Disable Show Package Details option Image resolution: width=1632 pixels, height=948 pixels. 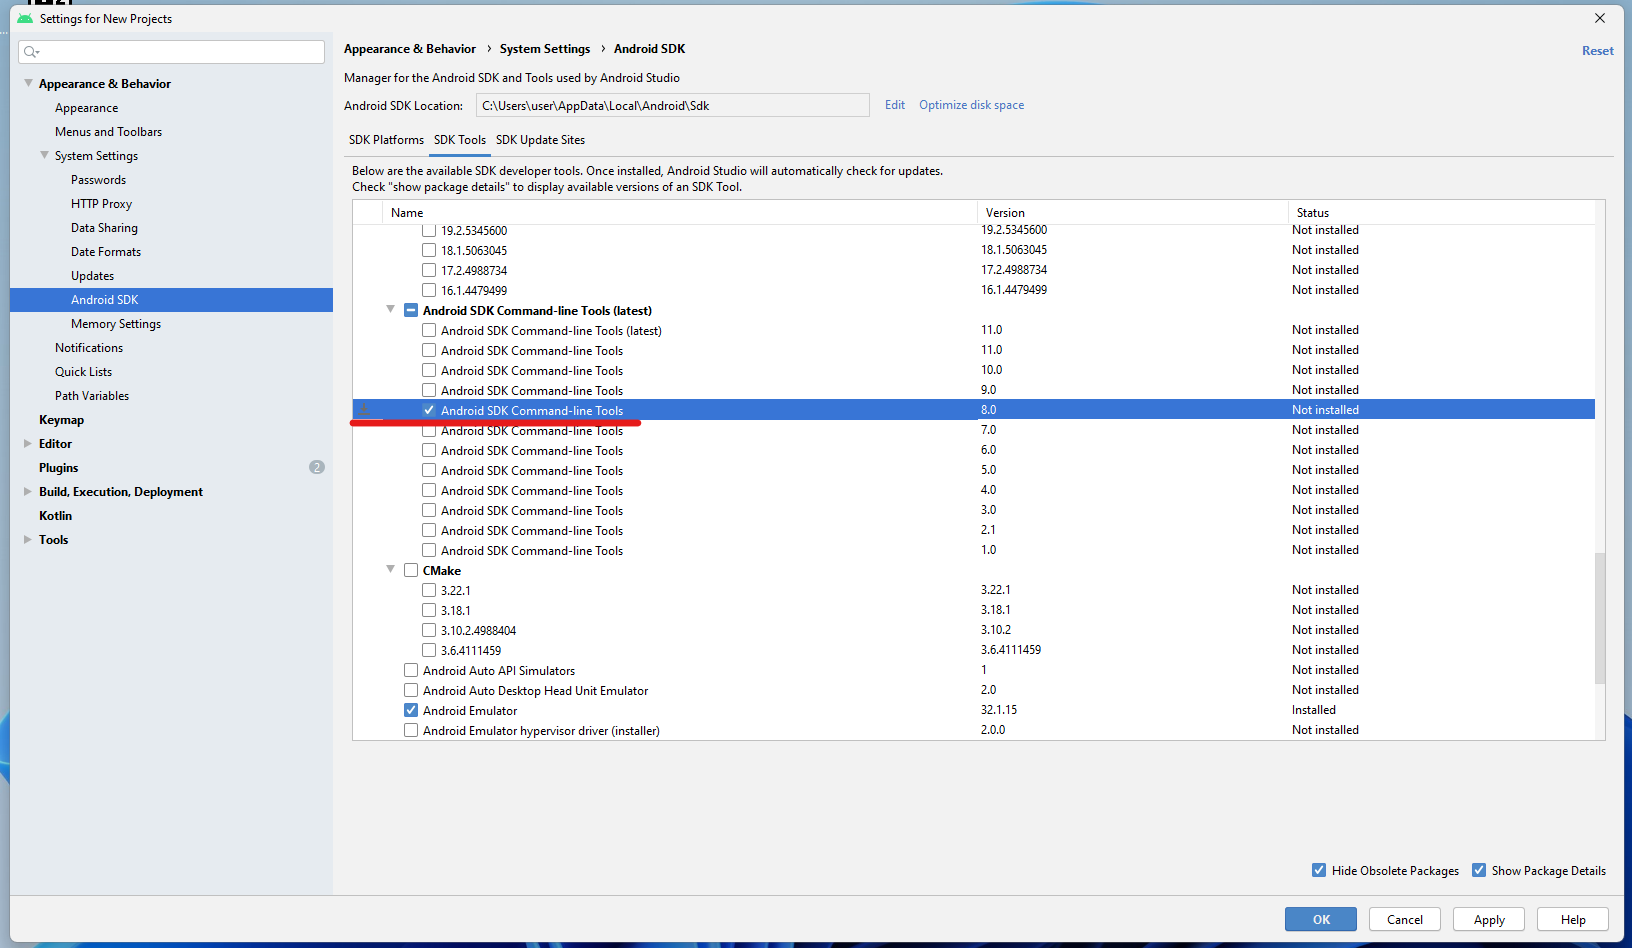pyautogui.click(x=1479, y=870)
